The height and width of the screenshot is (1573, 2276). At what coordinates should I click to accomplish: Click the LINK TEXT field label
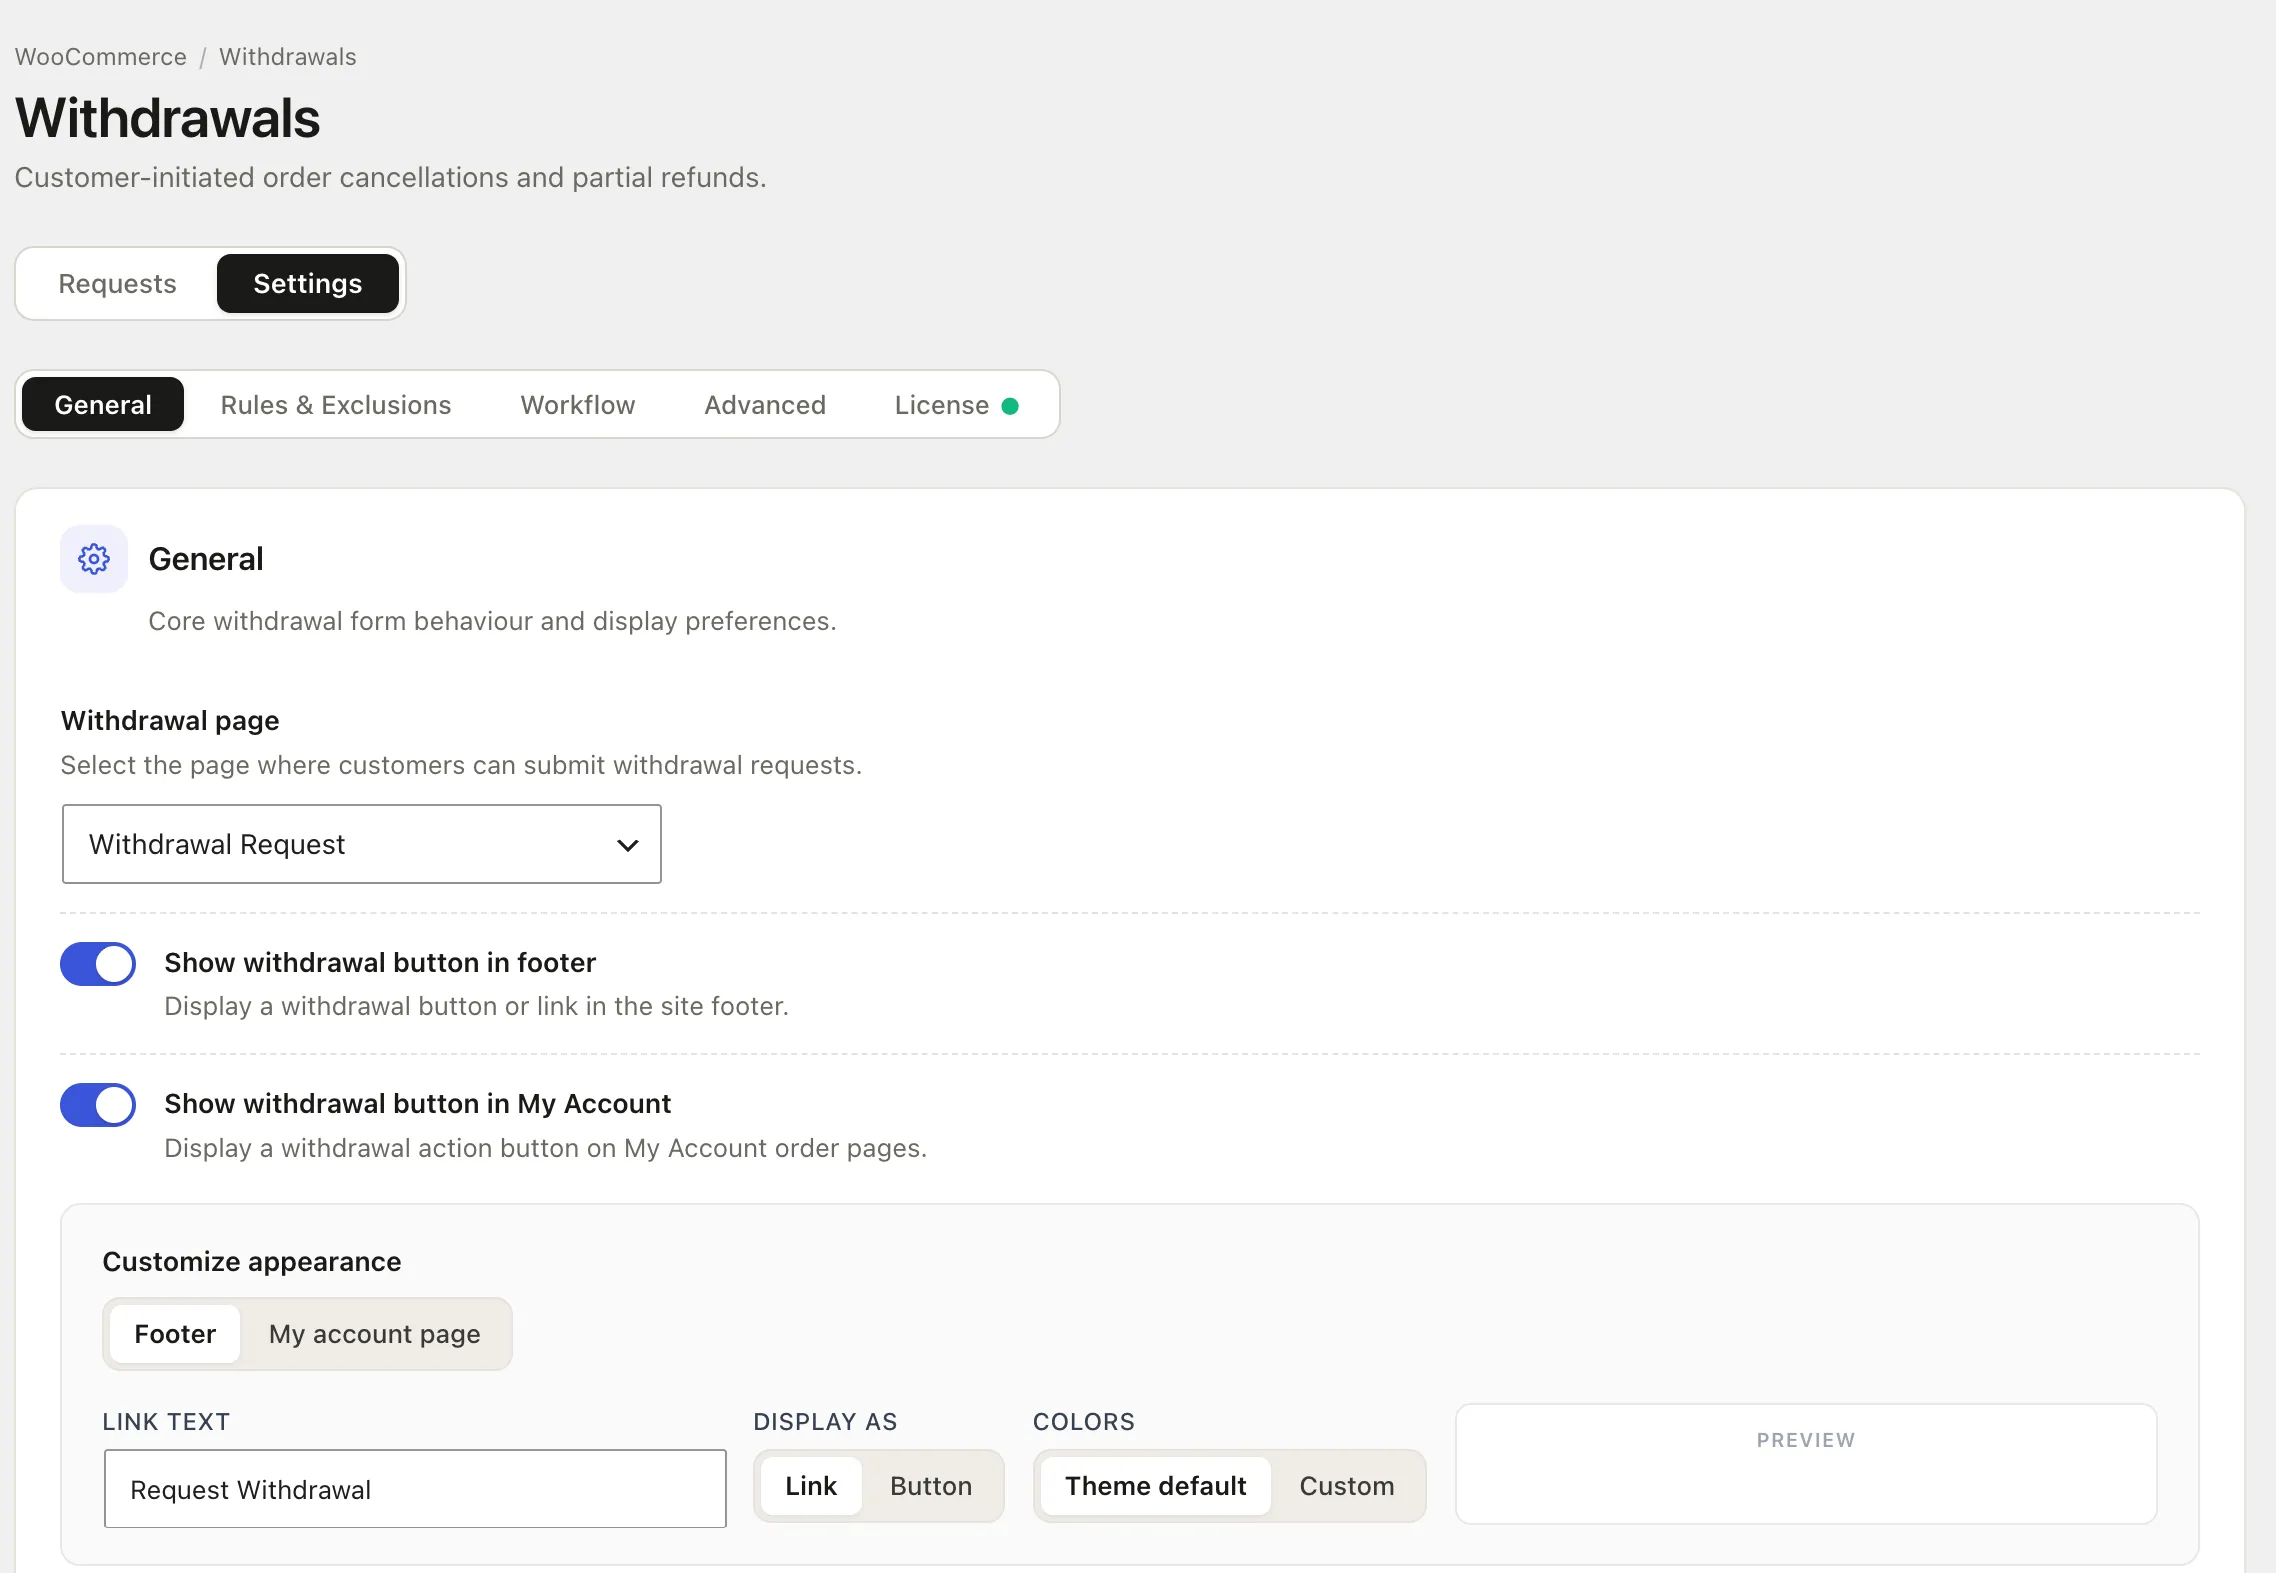pos(166,1422)
